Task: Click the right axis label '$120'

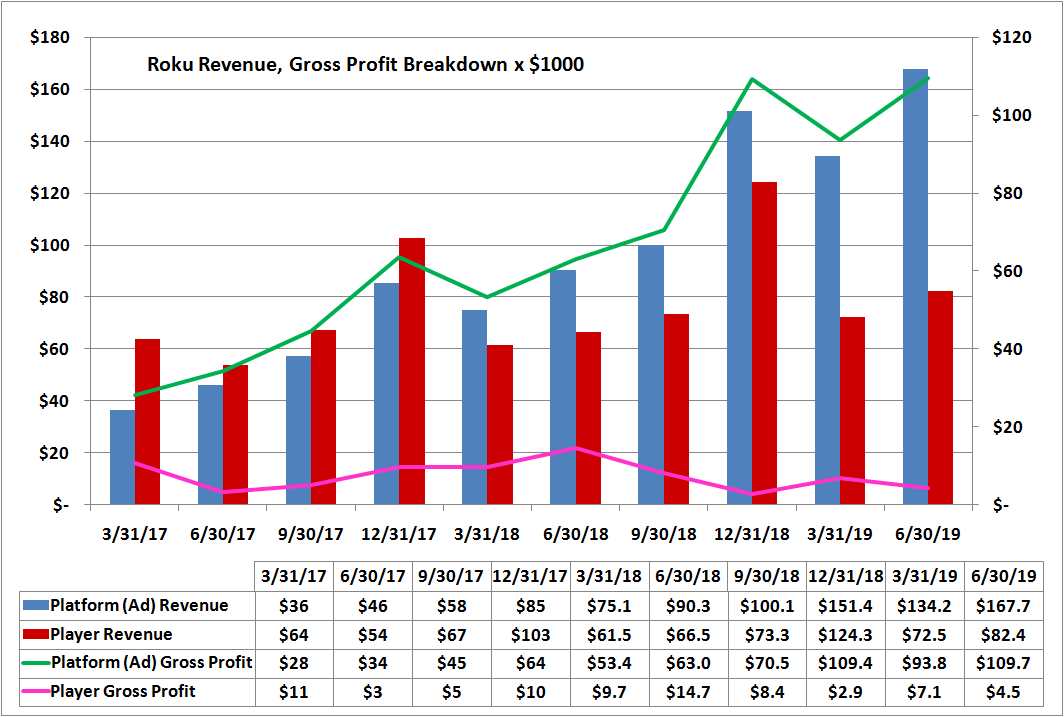Action: [1011, 38]
